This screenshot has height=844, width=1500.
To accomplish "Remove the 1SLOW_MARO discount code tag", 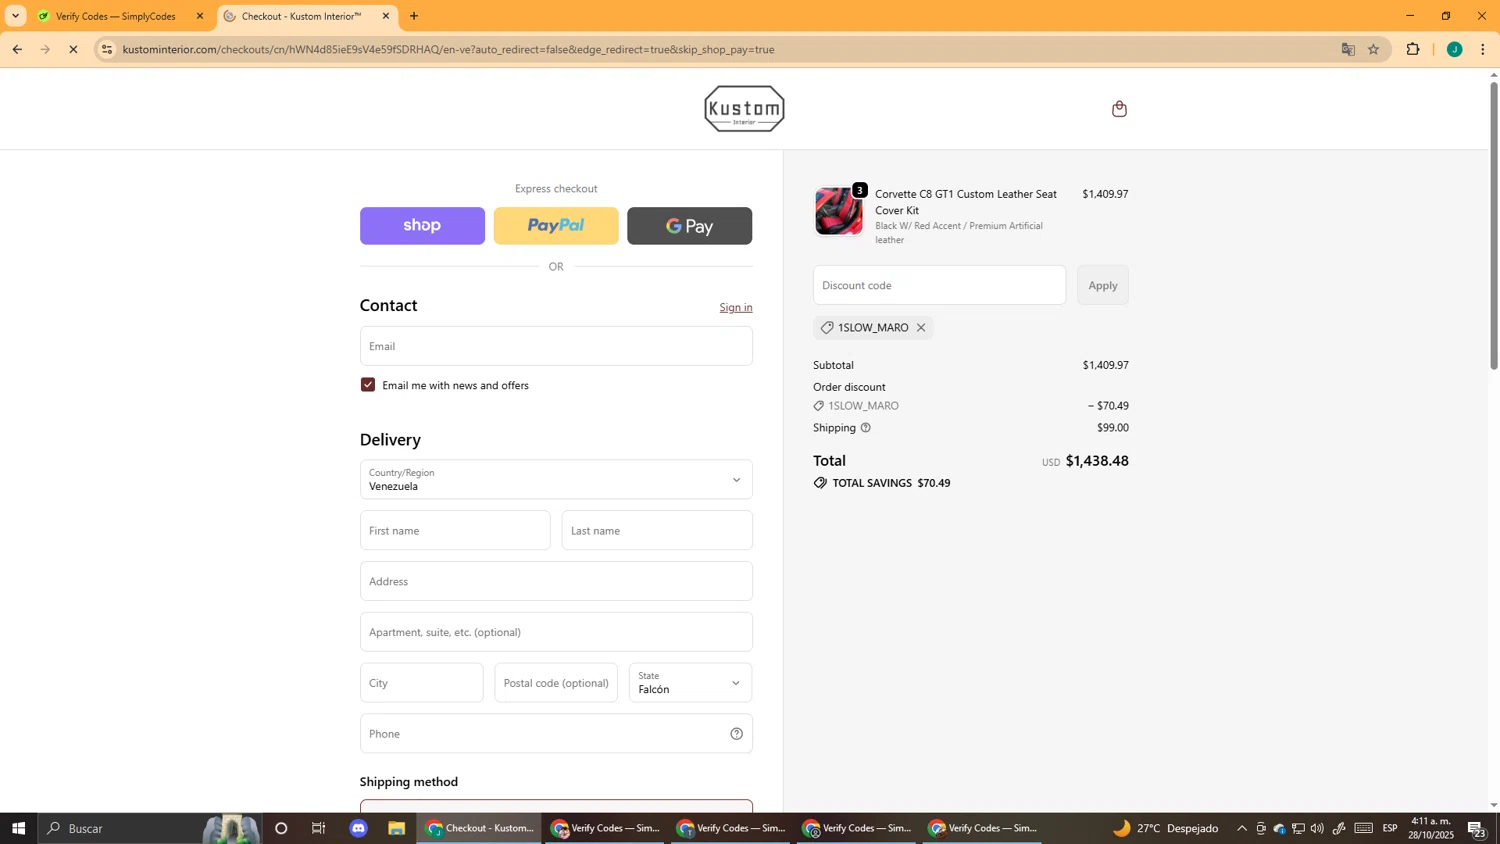I will pyautogui.click(x=921, y=328).
